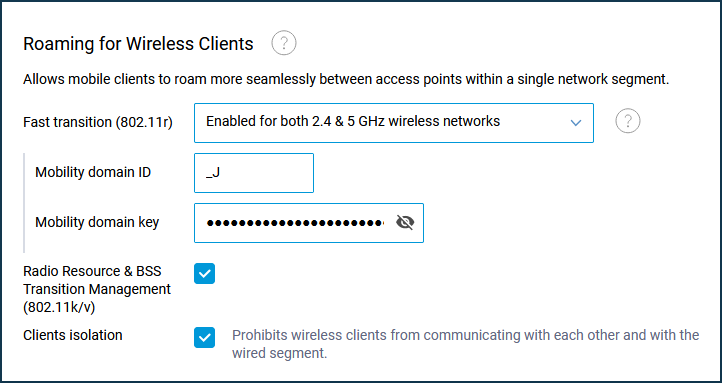This screenshot has width=722, height=383.
Task: Place cursor after '_J' in domain ID
Action: pyautogui.click(x=220, y=173)
